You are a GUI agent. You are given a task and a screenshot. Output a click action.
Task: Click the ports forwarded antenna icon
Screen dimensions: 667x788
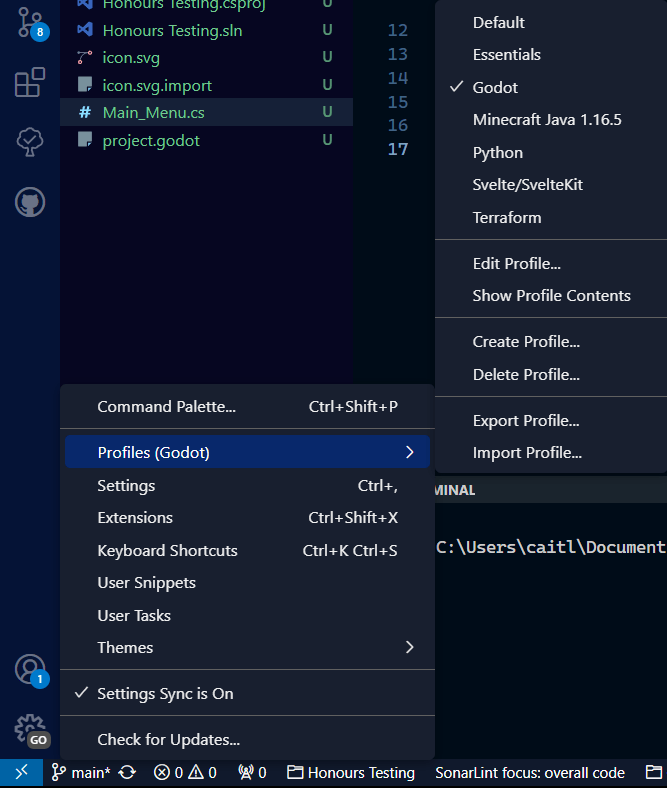pos(252,772)
